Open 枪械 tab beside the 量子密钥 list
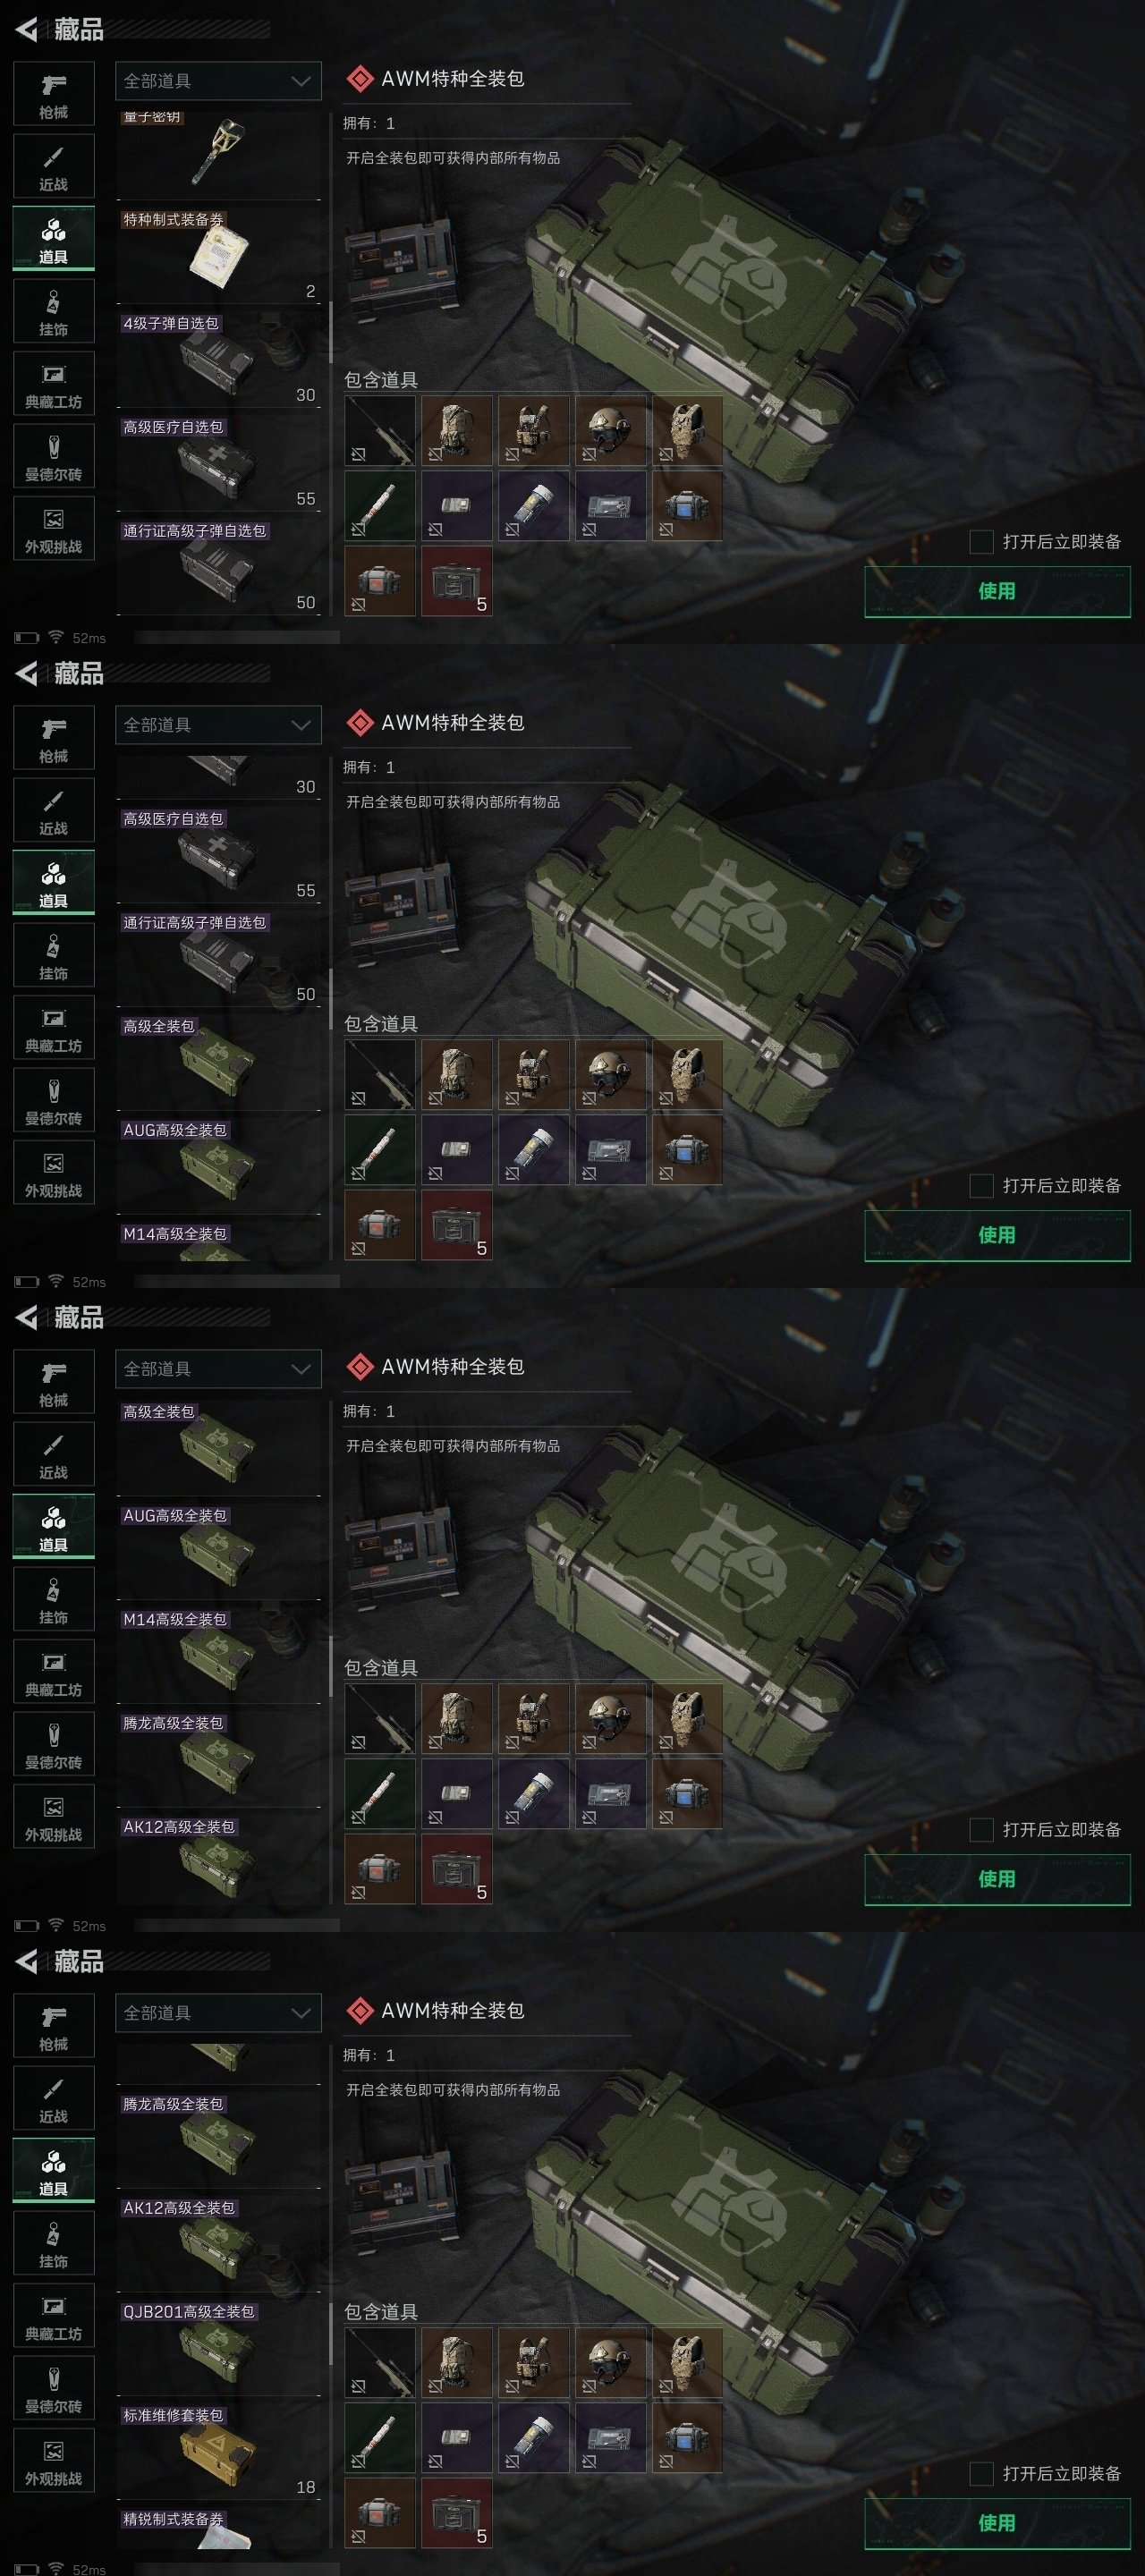Image resolution: width=1145 pixels, height=2576 pixels. pyautogui.click(x=54, y=94)
